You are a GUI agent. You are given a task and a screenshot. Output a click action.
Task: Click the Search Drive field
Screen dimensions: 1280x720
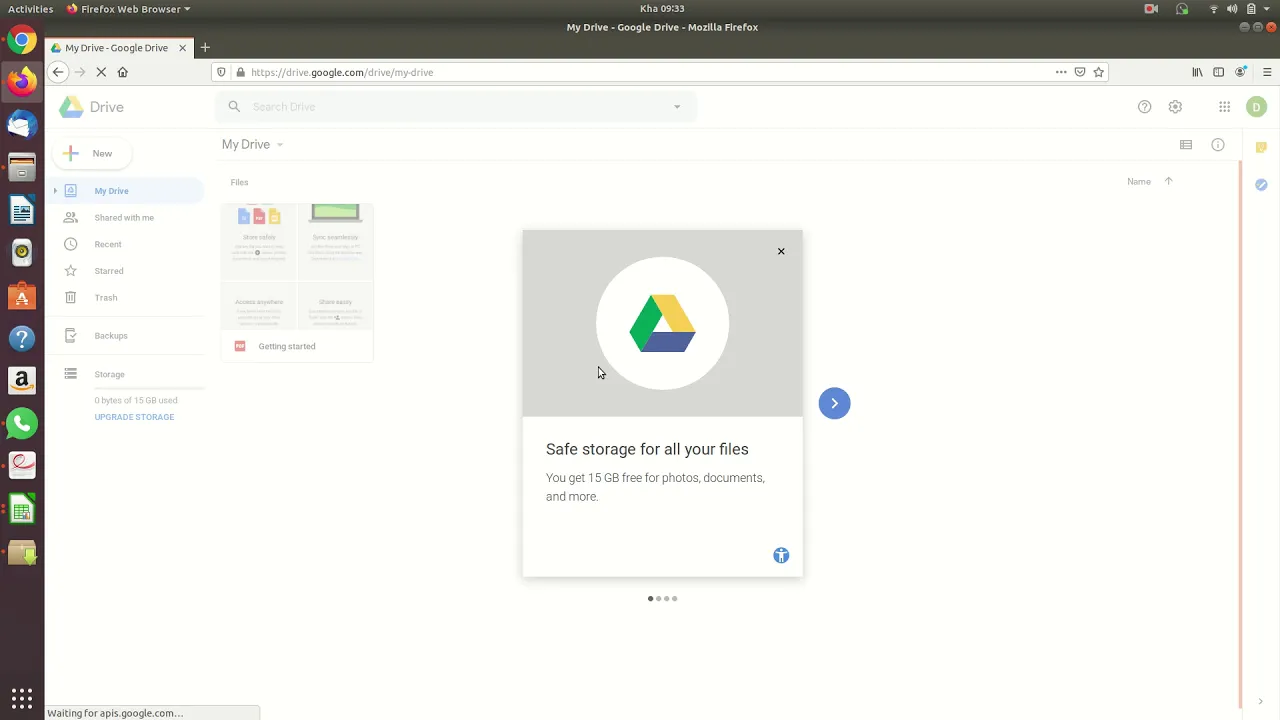[x=455, y=107]
